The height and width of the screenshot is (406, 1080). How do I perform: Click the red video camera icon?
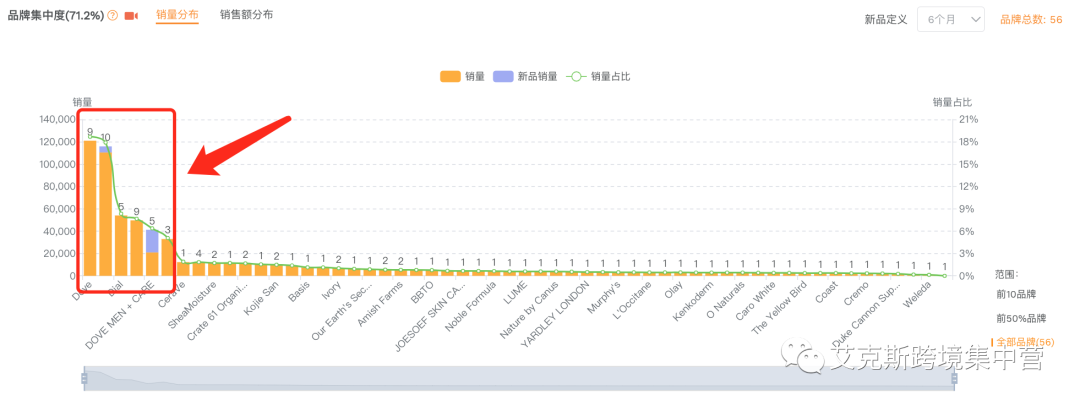(131, 16)
